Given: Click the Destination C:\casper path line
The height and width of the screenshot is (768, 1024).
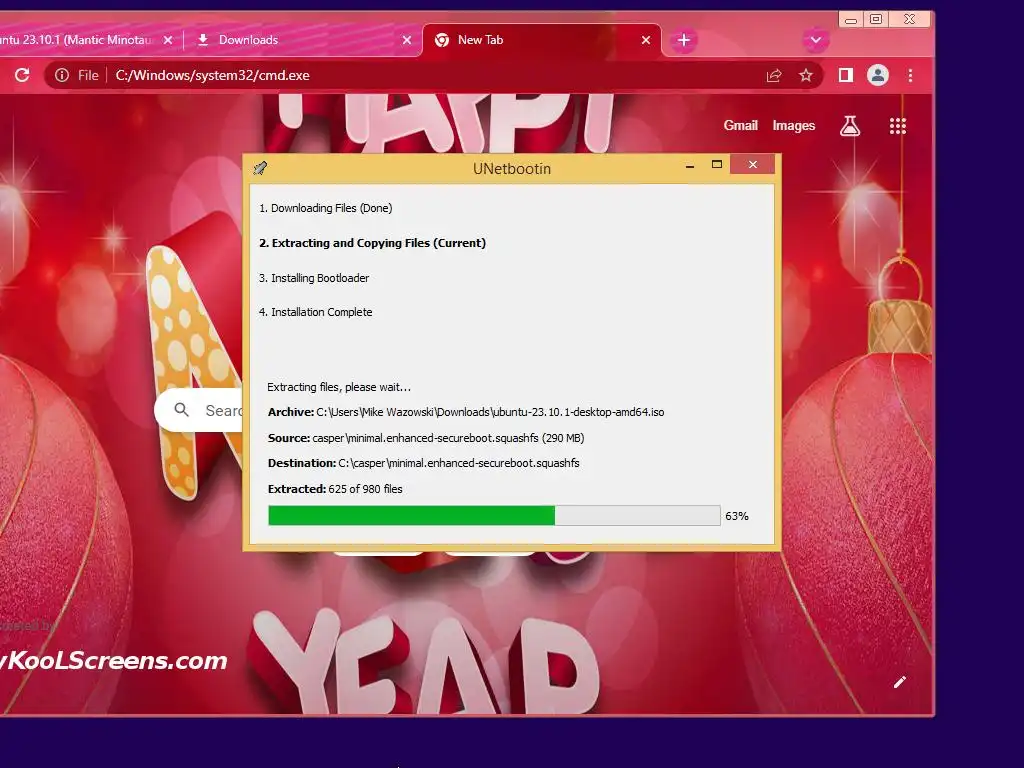Looking at the screenshot, I should [x=423, y=463].
